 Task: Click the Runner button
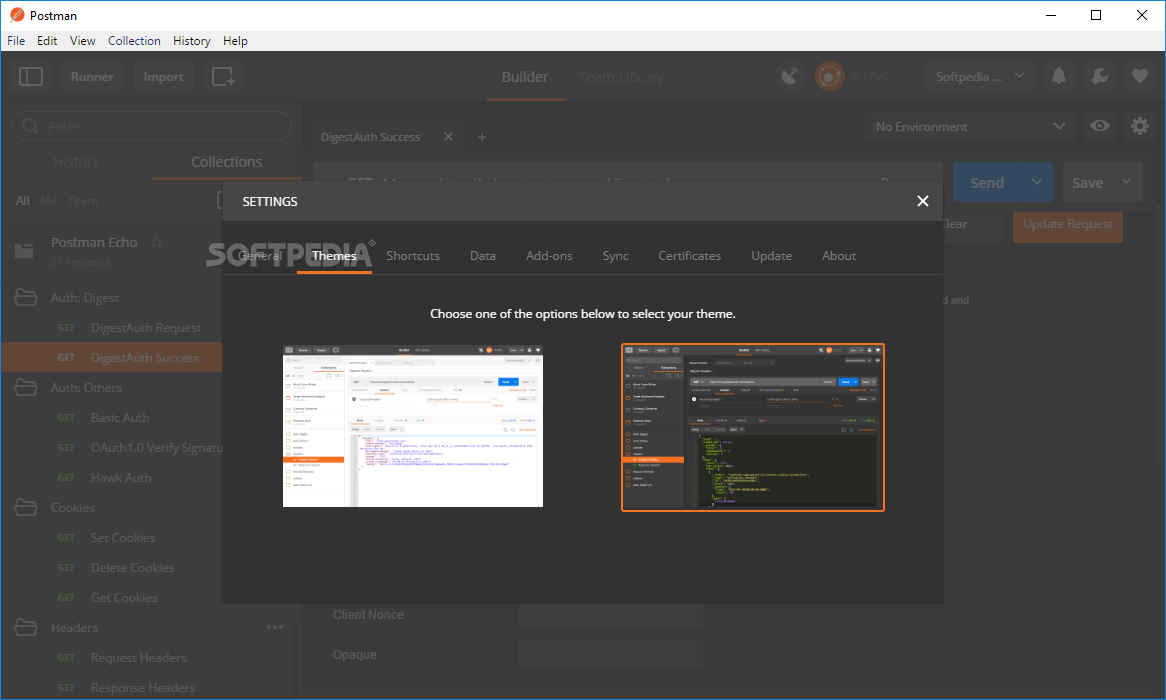point(92,77)
